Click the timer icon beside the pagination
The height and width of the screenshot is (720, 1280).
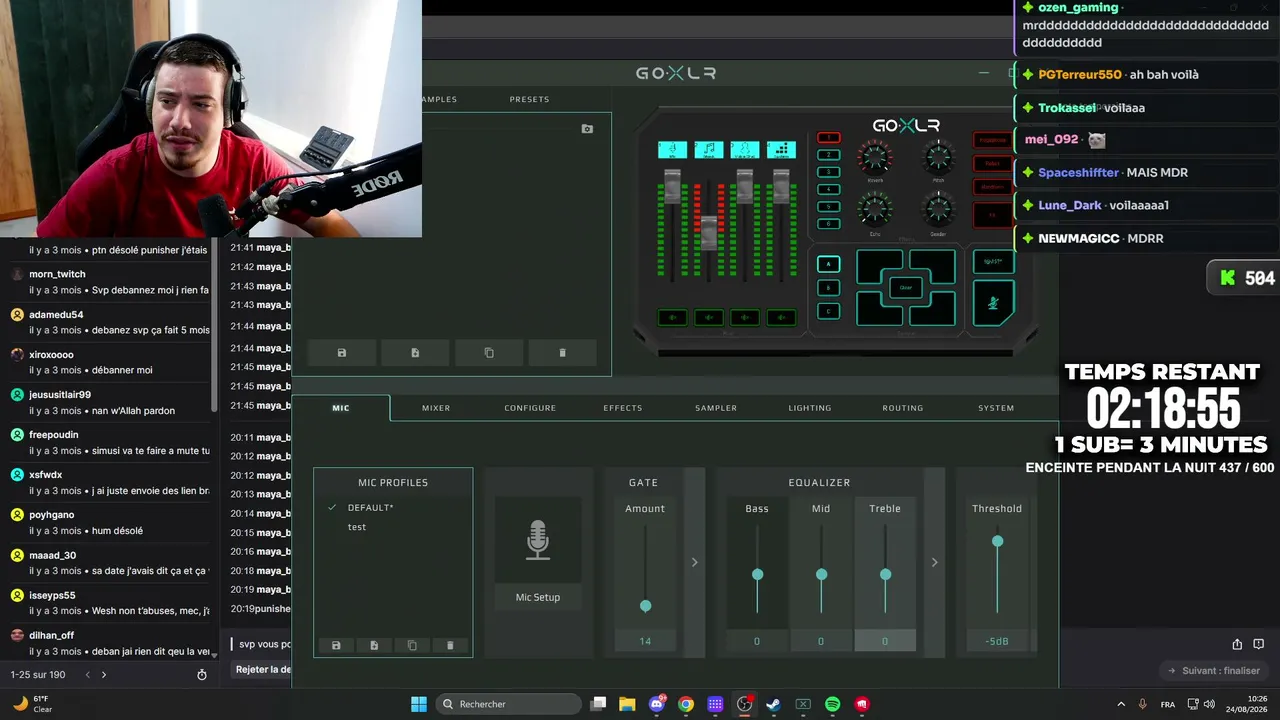pyautogui.click(x=202, y=675)
